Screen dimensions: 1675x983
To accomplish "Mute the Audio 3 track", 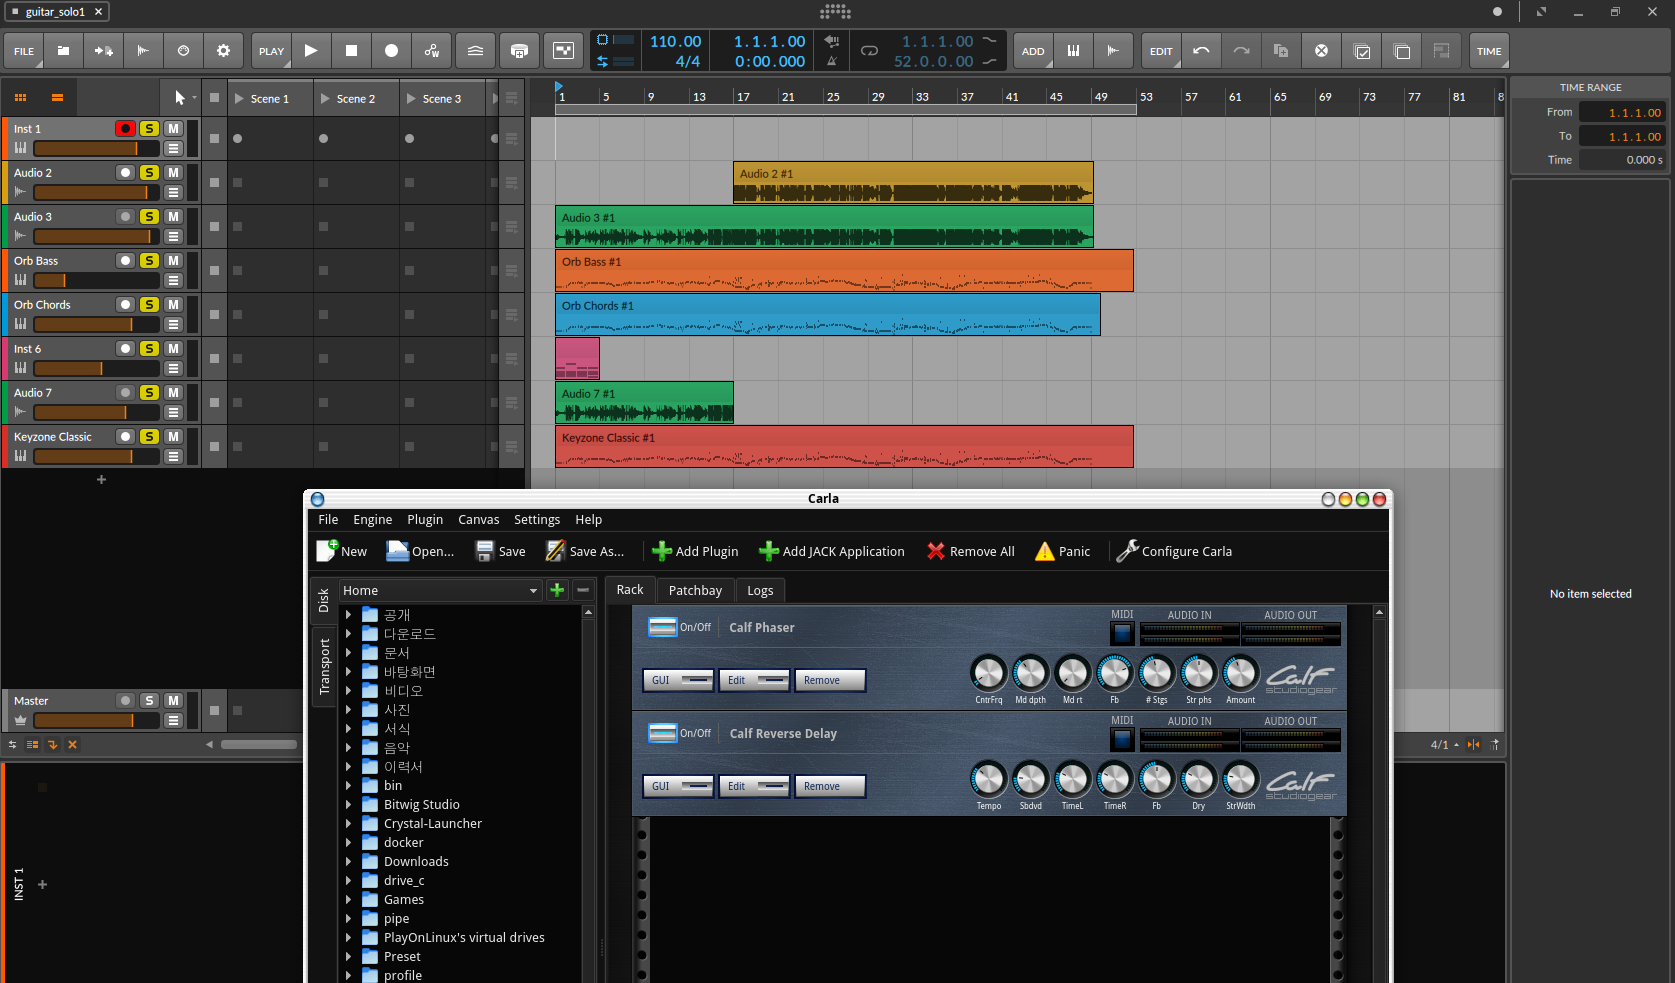I will (173, 216).
